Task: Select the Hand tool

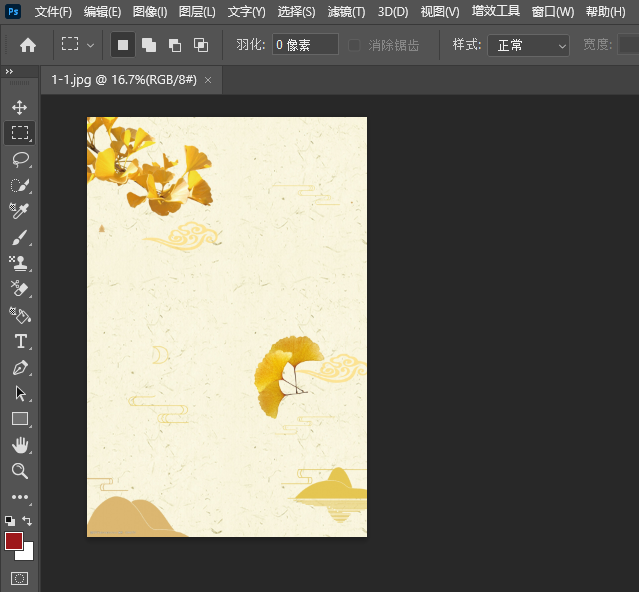Action: [20, 445]
